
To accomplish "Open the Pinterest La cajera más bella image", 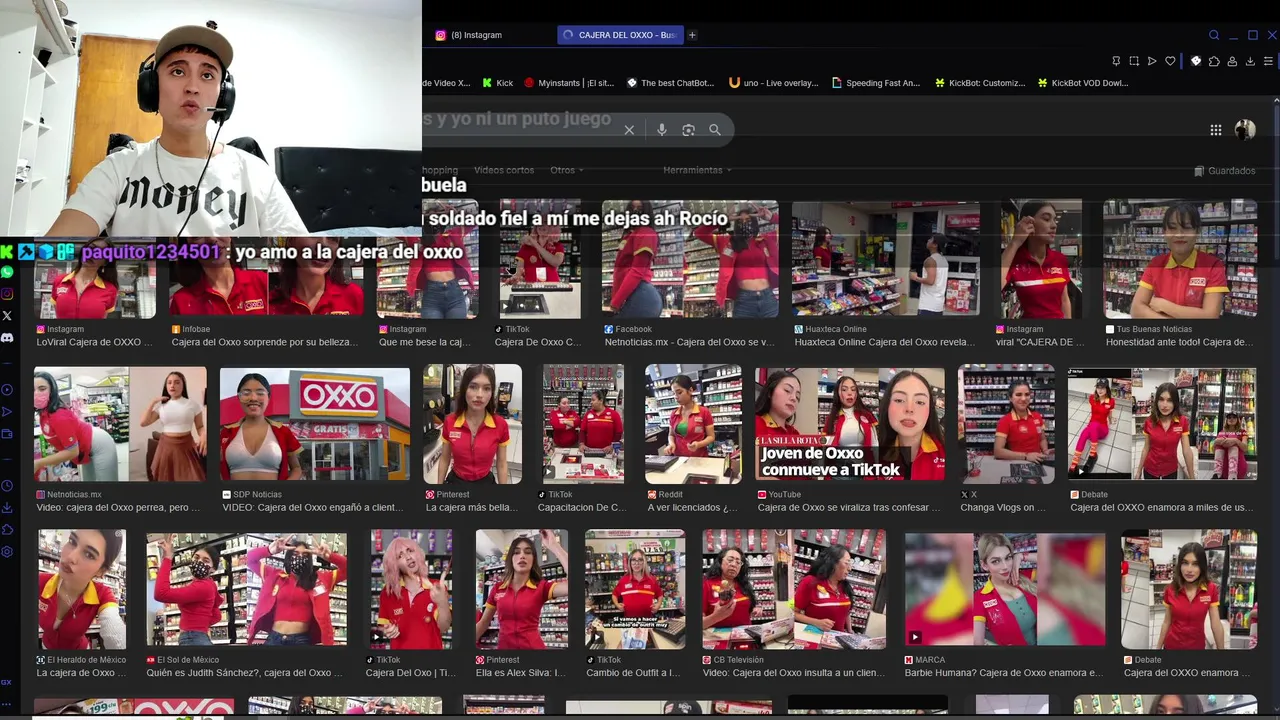I will (472, 424).
